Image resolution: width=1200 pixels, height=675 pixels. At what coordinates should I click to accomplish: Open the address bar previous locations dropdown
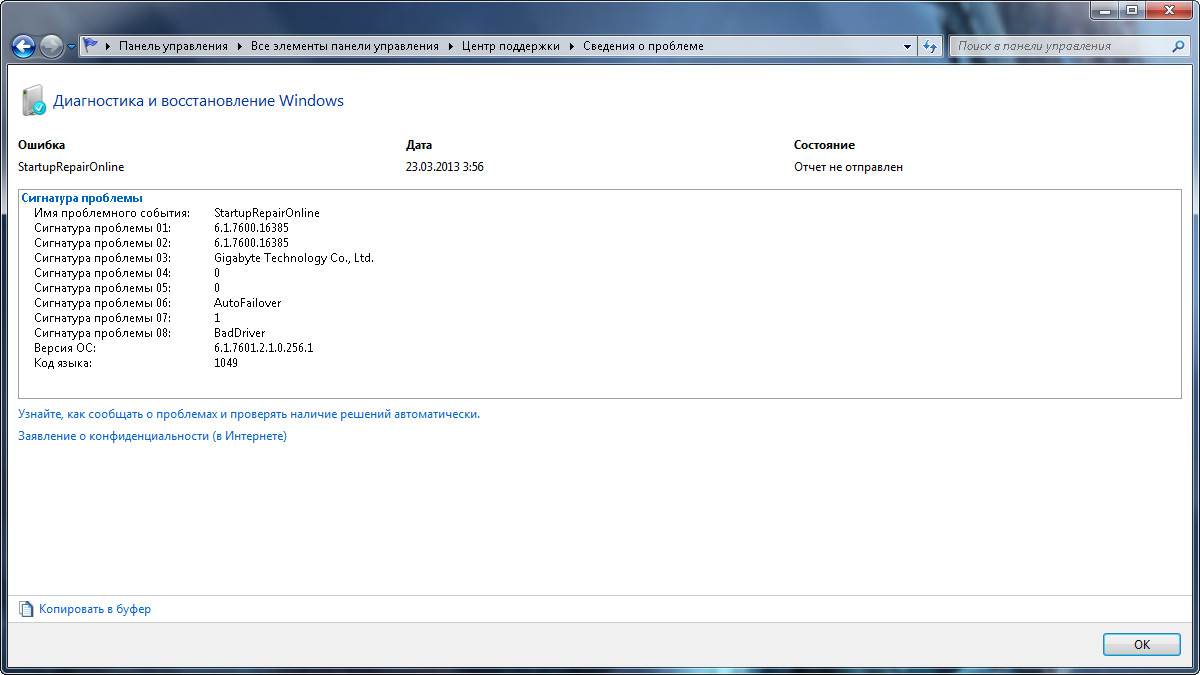(x=907, y=46)
